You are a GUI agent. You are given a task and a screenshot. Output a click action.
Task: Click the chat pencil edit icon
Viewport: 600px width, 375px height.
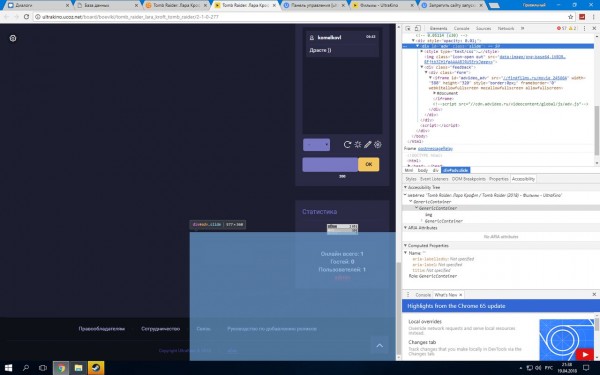pyautogui.click(x=368, y=144)
